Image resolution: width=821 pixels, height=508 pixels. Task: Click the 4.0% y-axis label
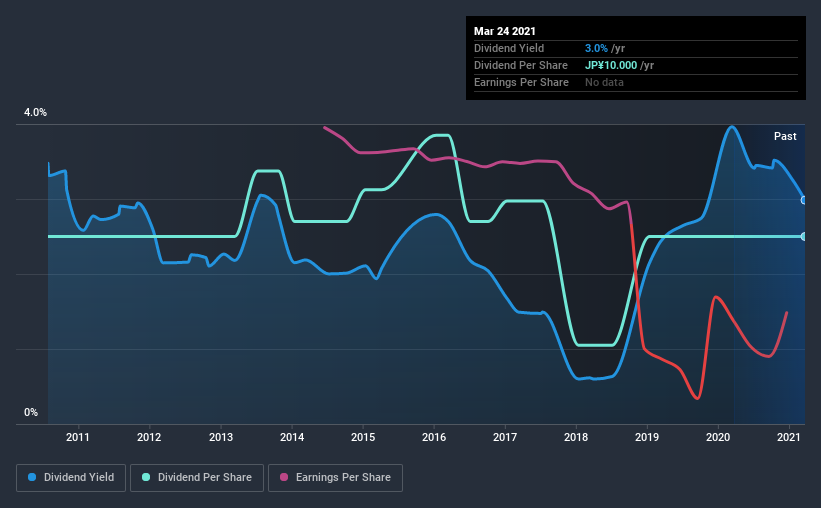click(35, 113)
